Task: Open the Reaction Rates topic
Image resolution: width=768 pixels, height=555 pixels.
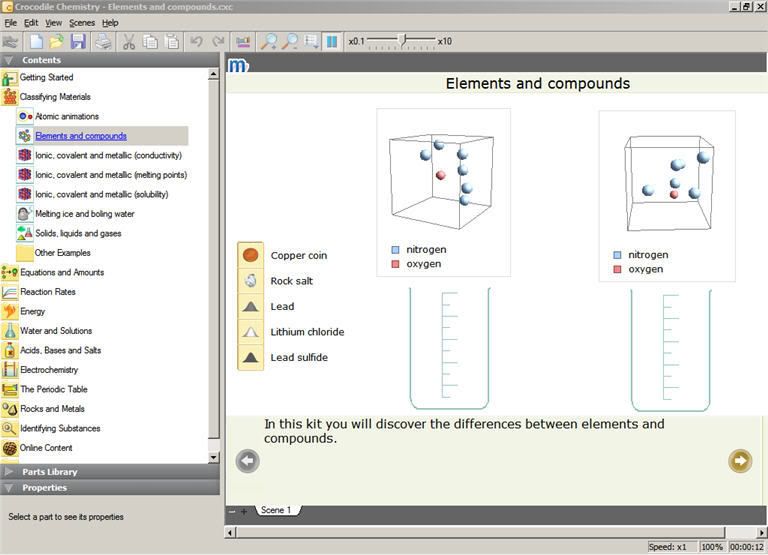Action: [48, 292]
